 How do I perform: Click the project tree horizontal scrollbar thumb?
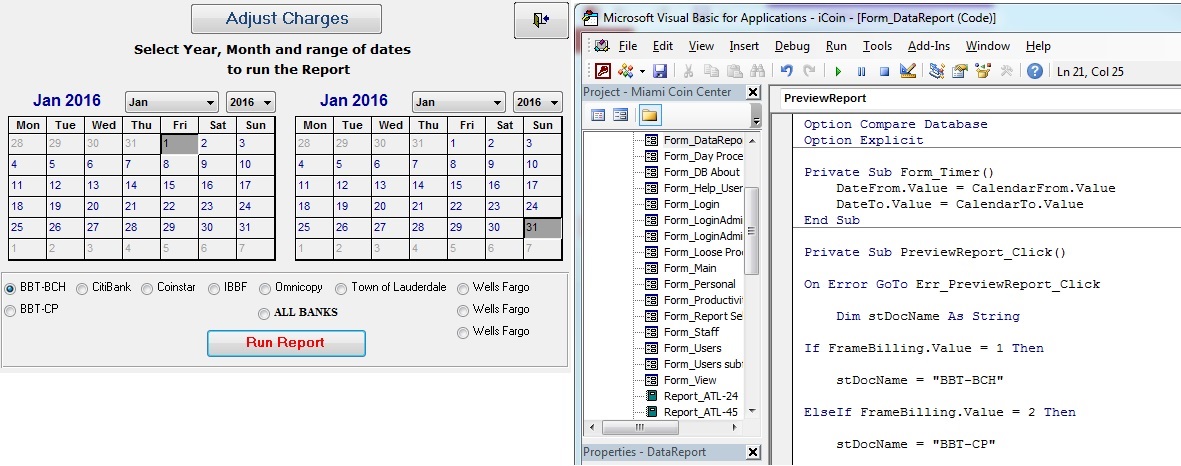(639, 428)
